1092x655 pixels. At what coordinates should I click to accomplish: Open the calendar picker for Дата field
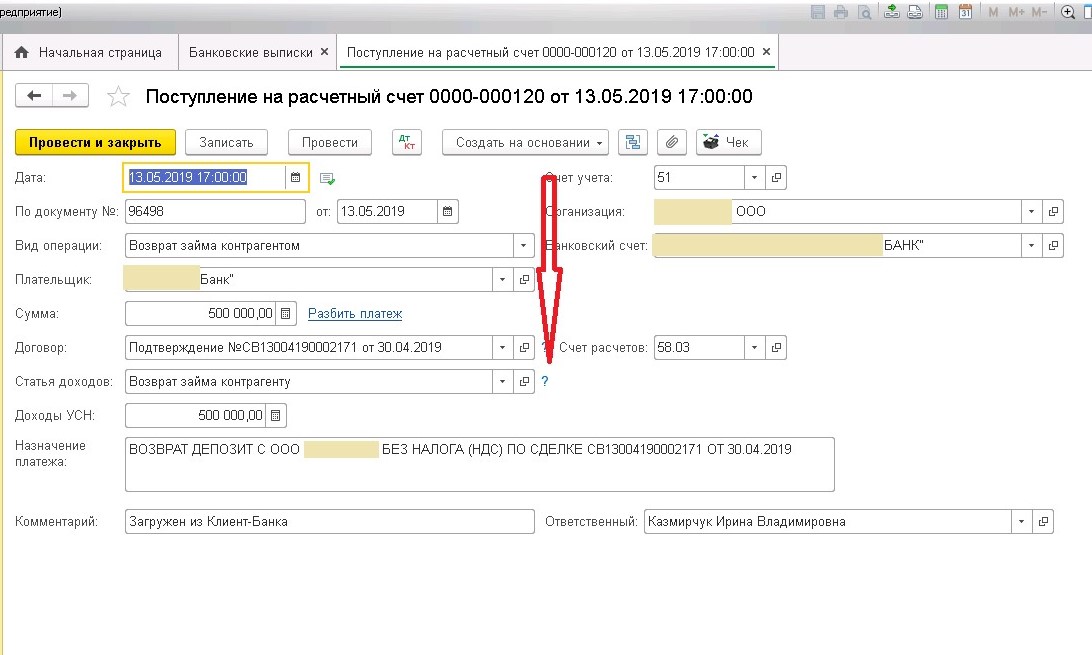pyautogui.click(x=295, y=177)
